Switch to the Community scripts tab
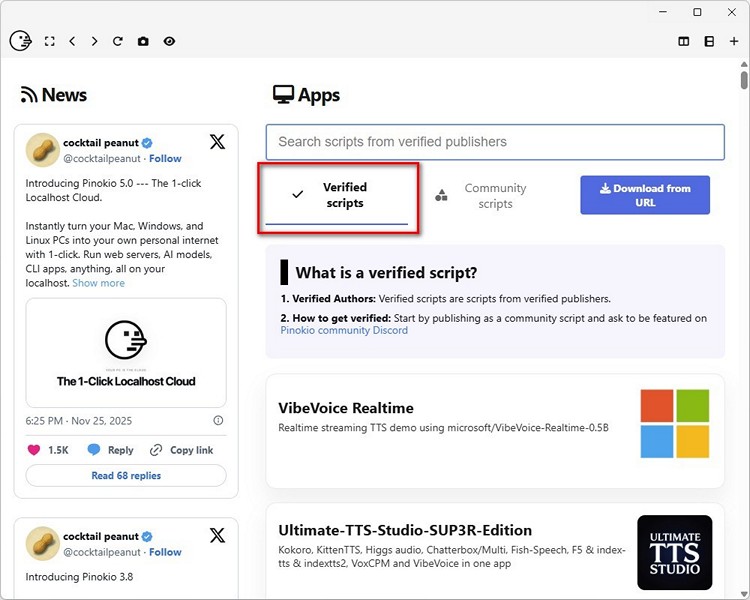Screen dimensions: 750x600 (495, 196)
